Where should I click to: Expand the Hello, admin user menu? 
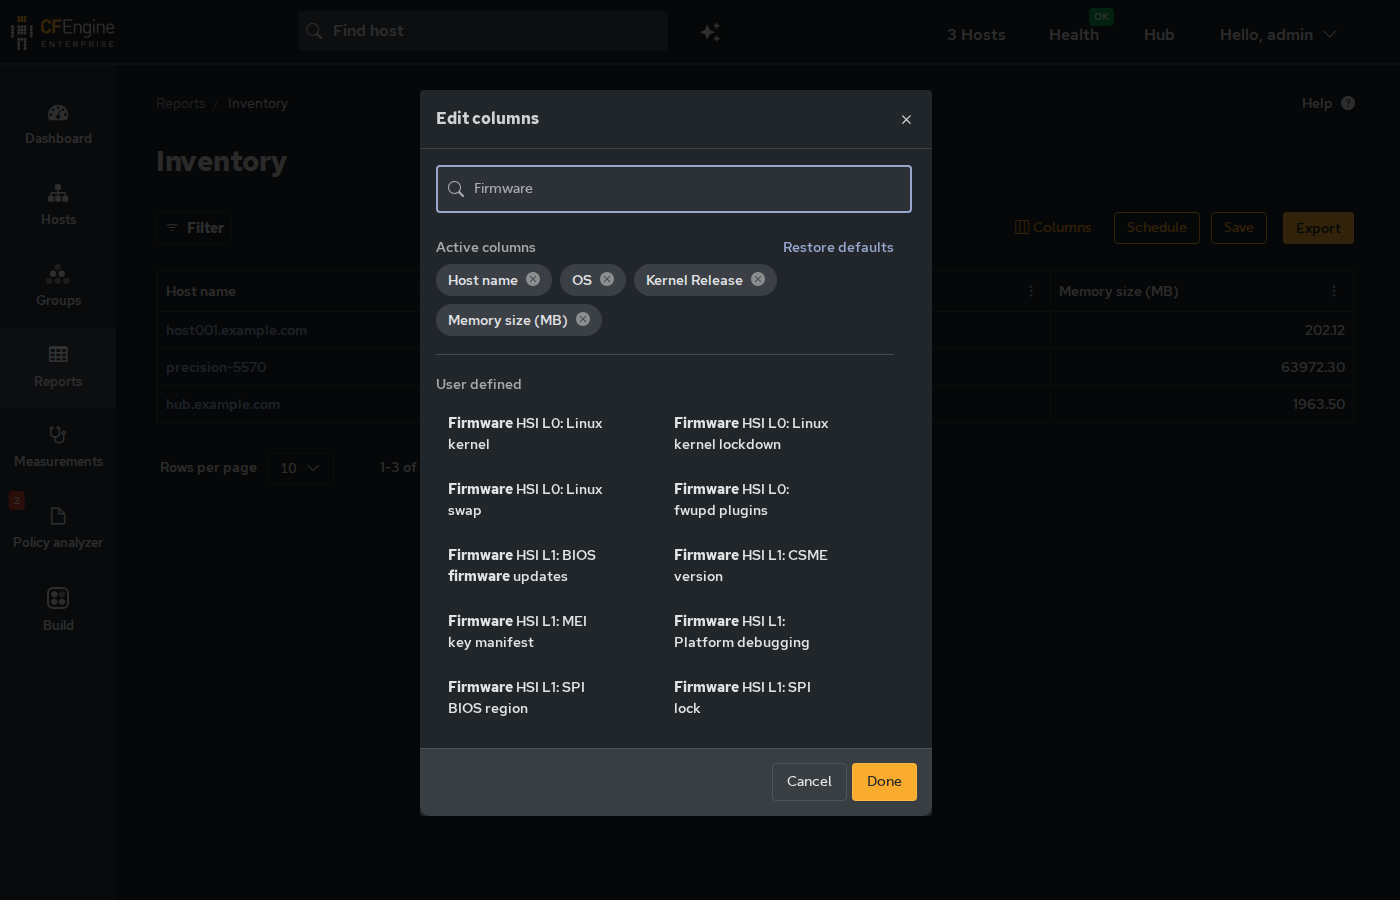pyautogui.click(x=1278, y=34)
